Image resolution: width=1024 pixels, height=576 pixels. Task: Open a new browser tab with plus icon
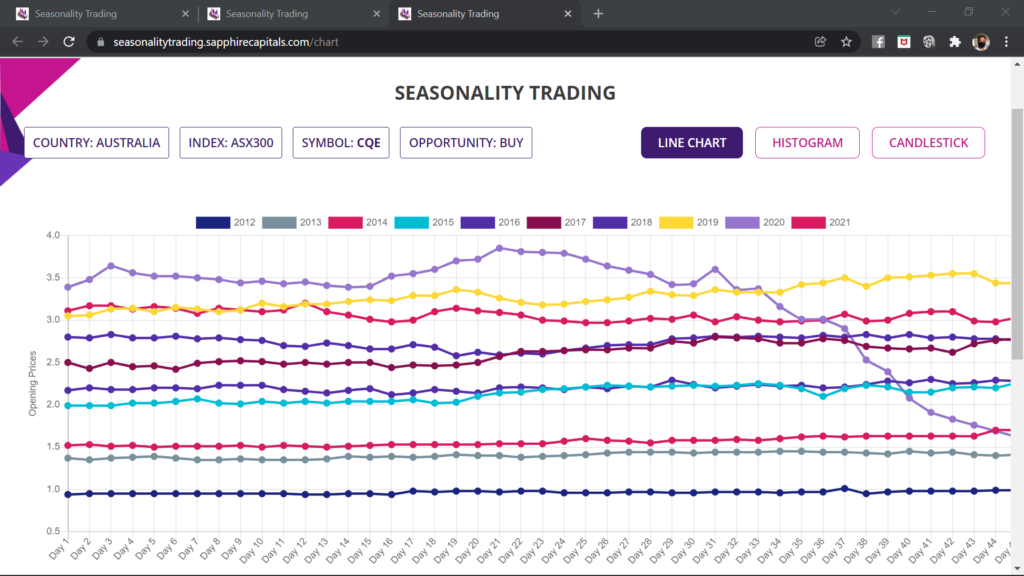598,14
